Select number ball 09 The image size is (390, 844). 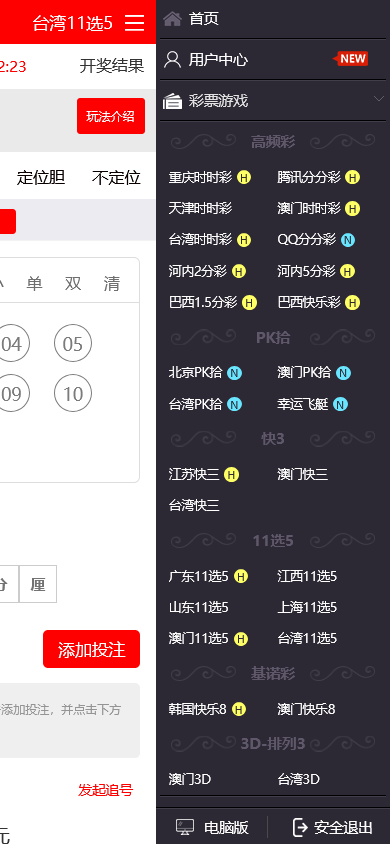[11, 393]
